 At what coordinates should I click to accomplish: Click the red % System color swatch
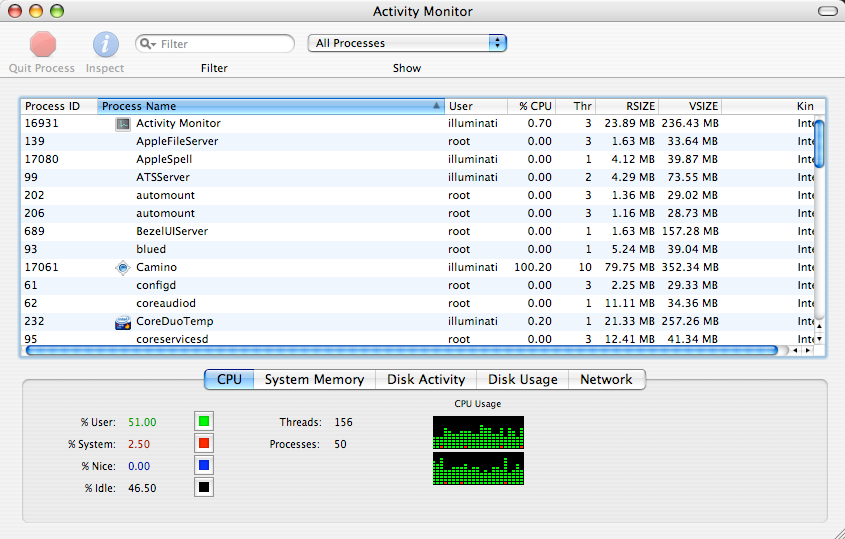tap(204, 444)
